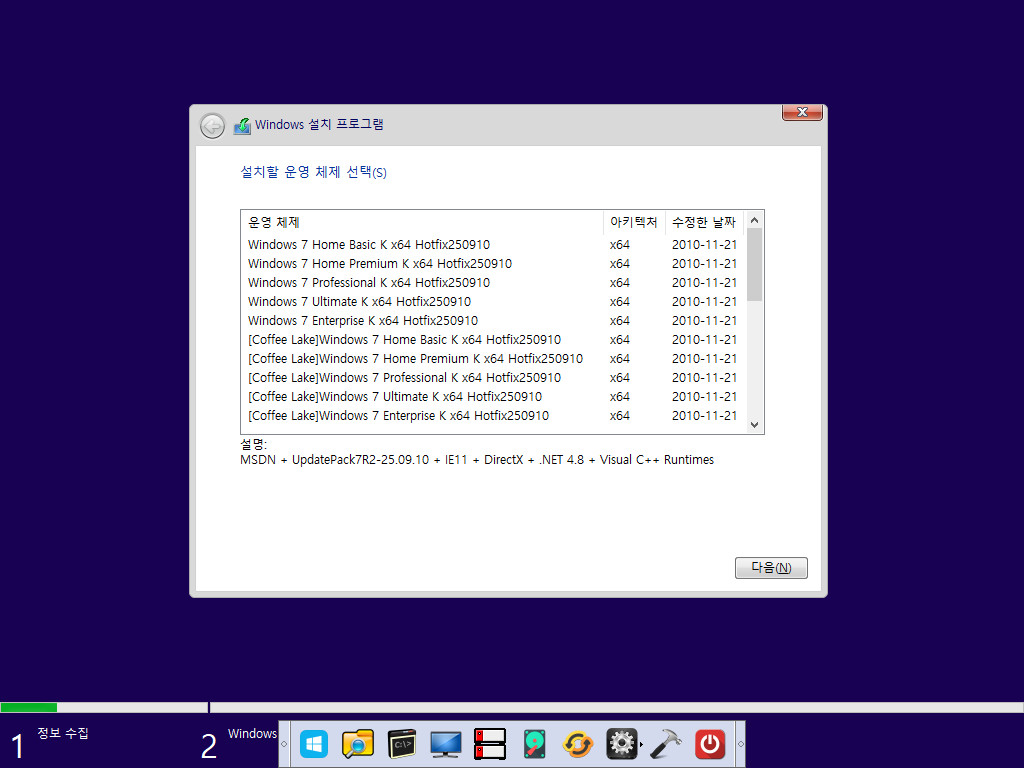Select Windows 7 Home Premium K x64 Hotfix250910
The width and height of the screenshot is (1024, 768).
494,263
